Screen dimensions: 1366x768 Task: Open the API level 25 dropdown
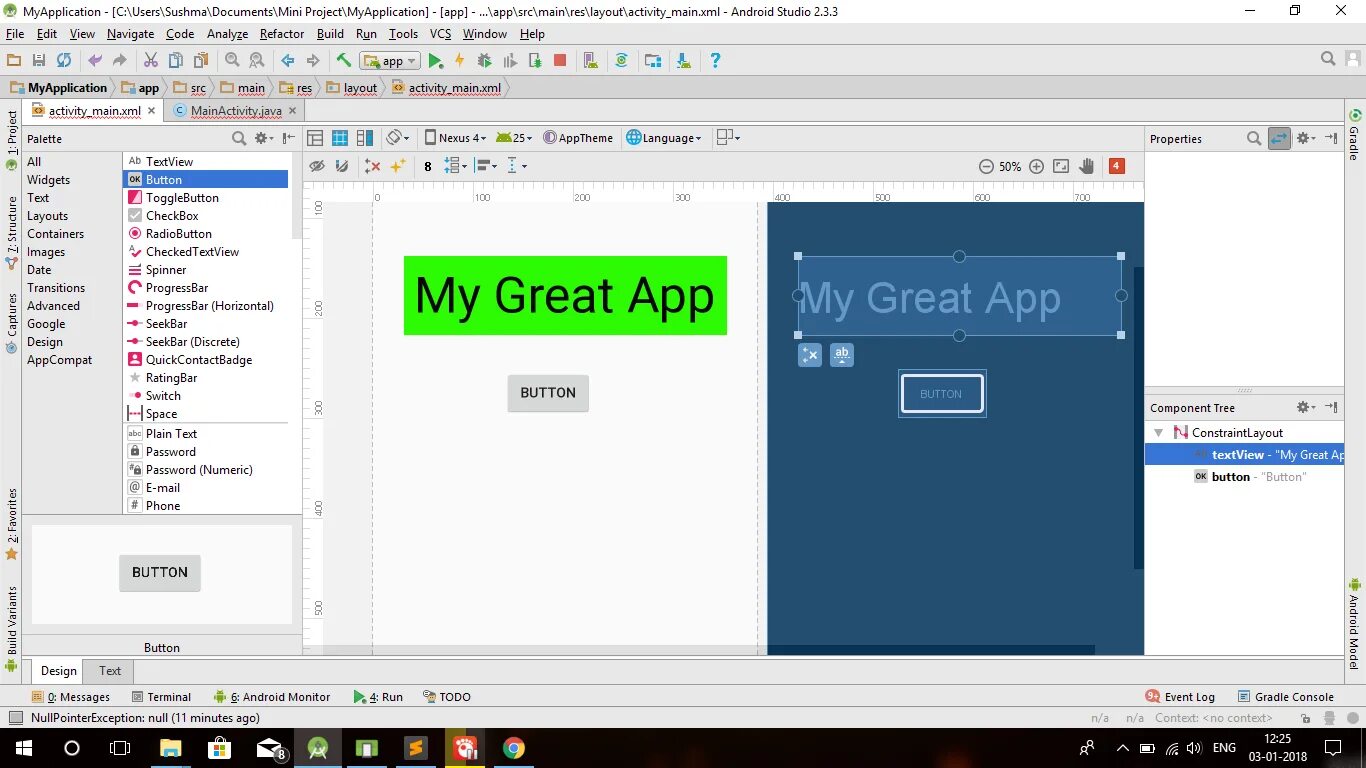(513, 137)
